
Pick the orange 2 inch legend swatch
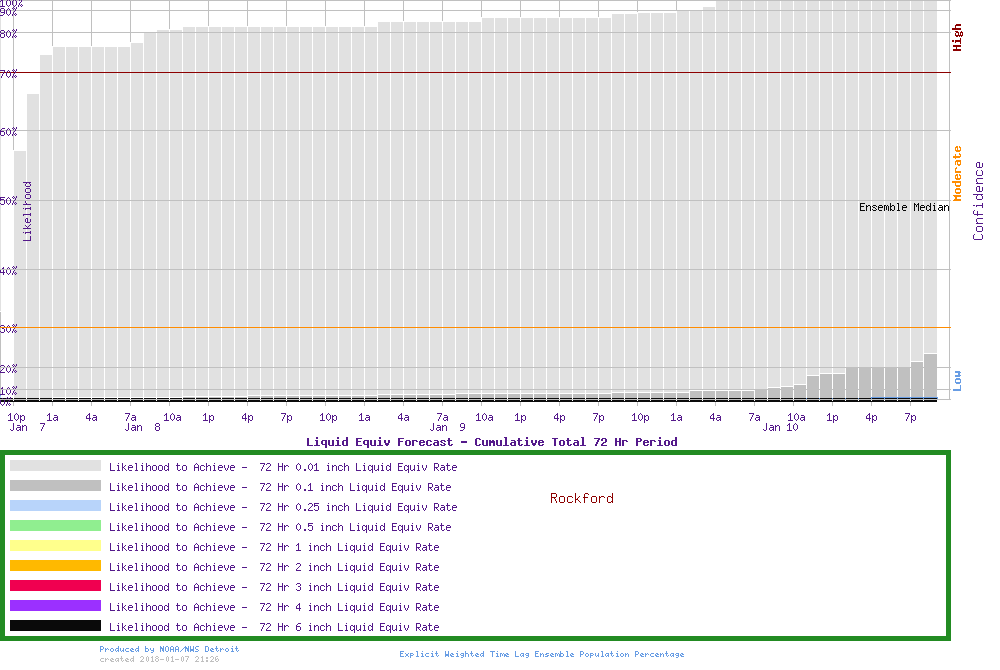pyautogui.click(x=55, y=566)
